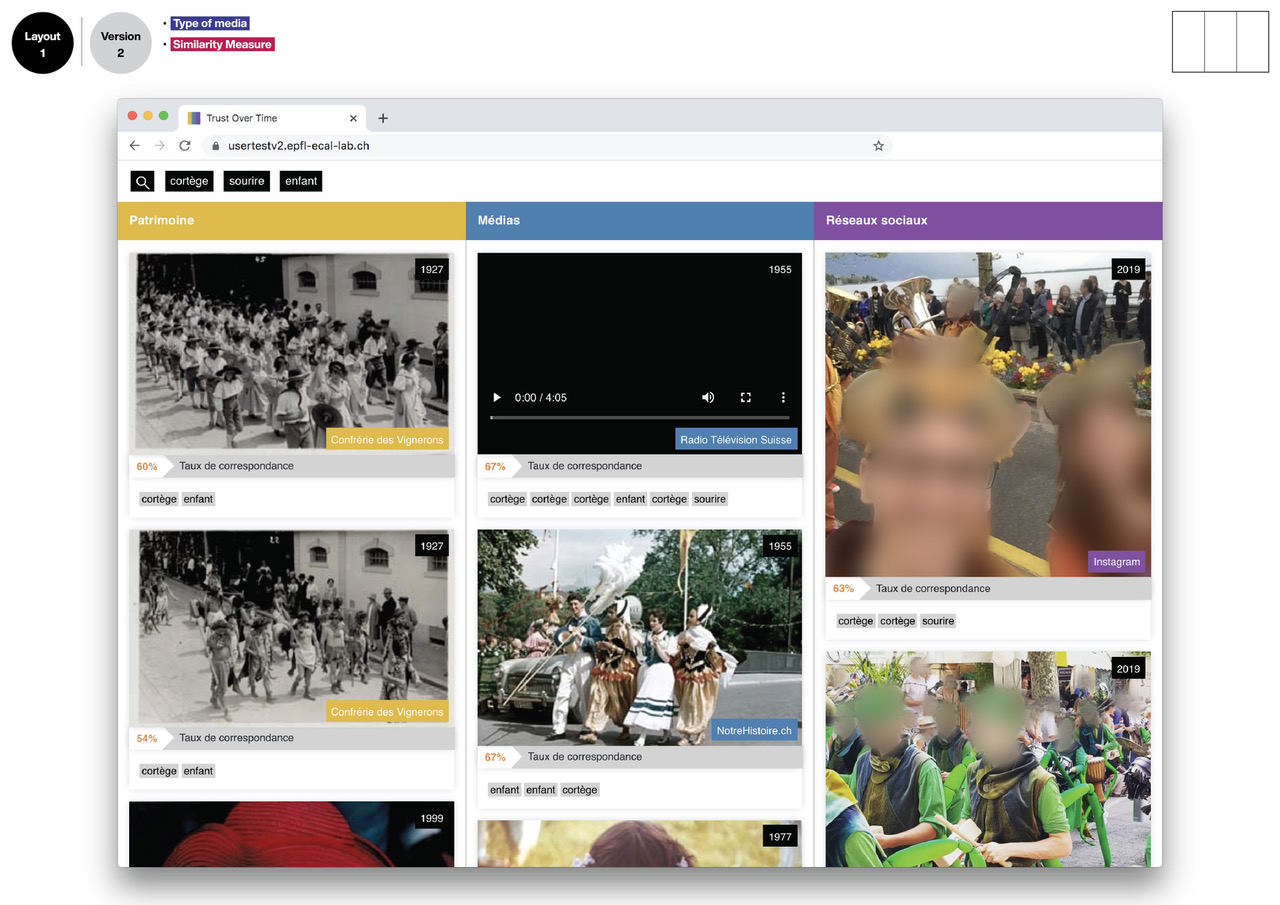The height and width of the screenshot is (905, 1280).
Task: Open the NotreHistoire.ch 1955 photo
Action: (640, 637)
